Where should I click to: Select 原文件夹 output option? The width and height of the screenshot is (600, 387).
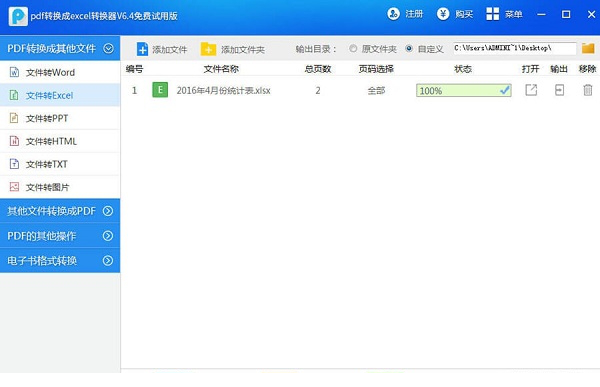tap(353, 49)
